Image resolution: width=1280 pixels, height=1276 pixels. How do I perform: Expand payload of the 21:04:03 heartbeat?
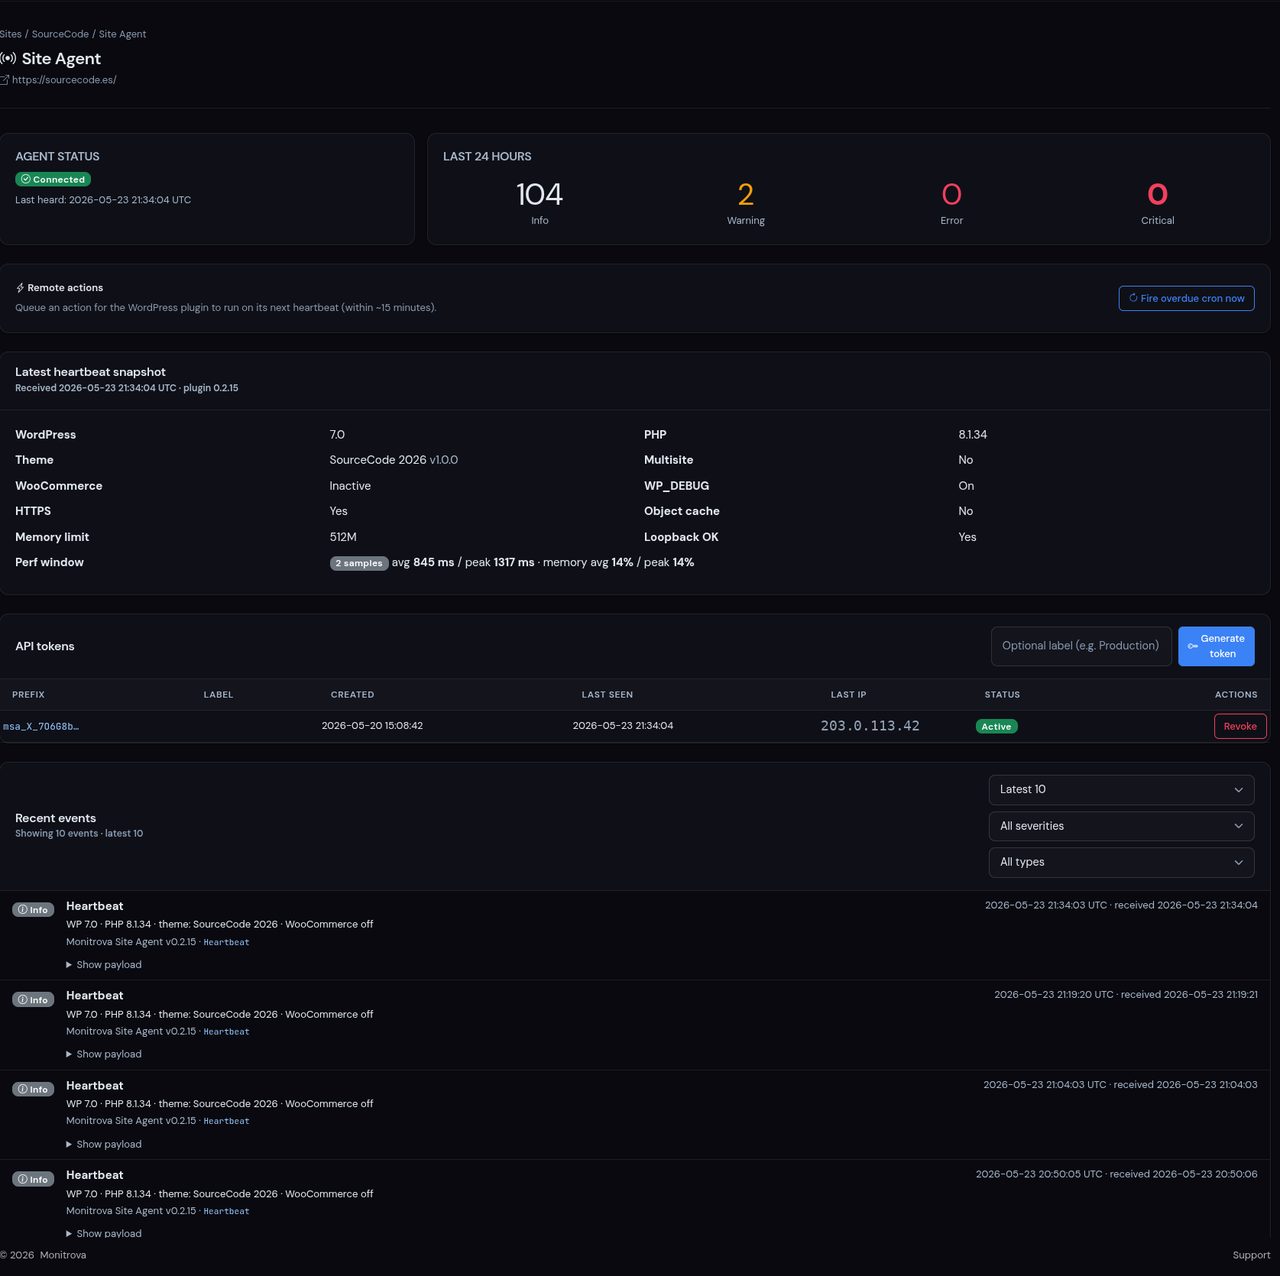(104, 1144)
